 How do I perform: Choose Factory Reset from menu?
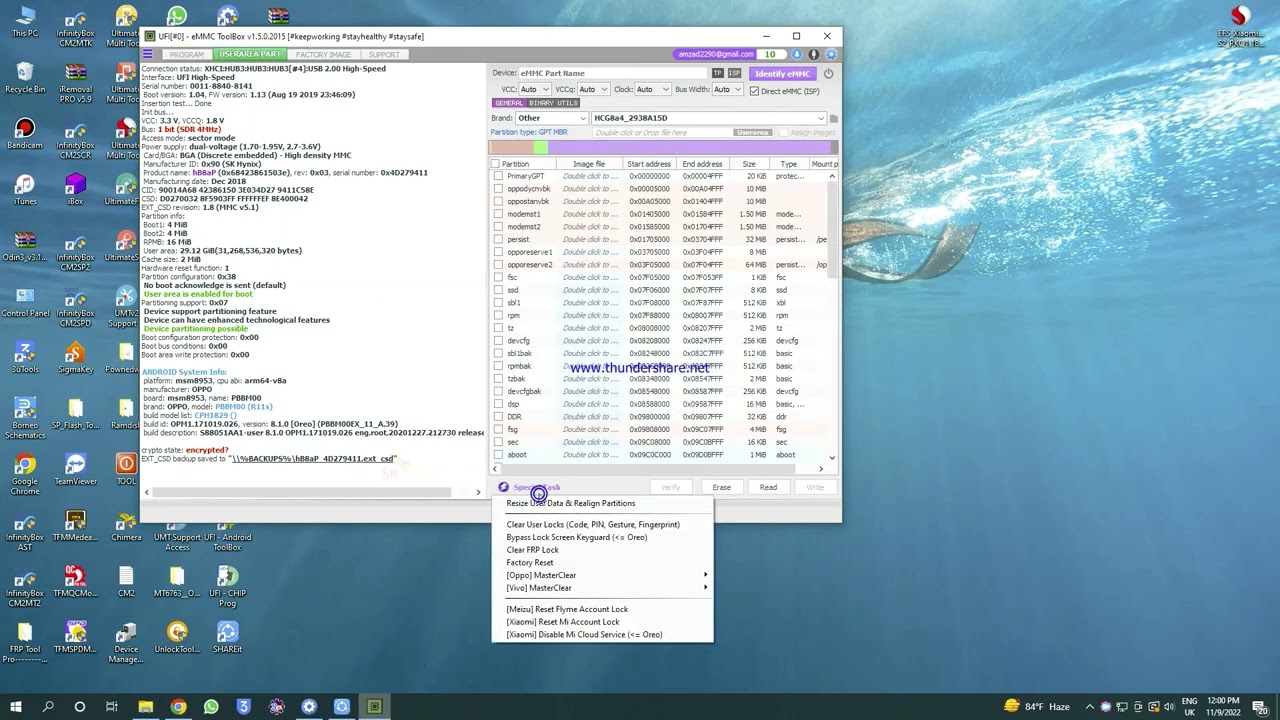point(603,563)
